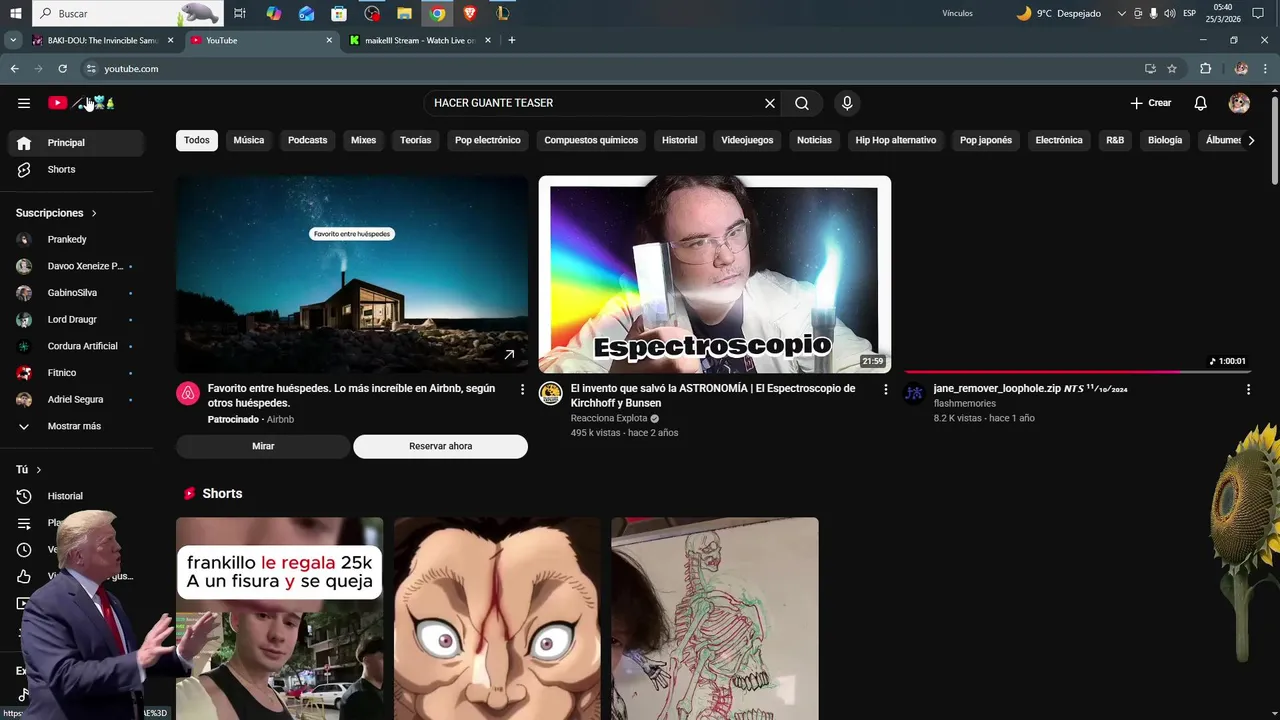Viewport: 1280px width, 720px height.
Task: Select the Mixes filter chip
Action: click(363, 140)
